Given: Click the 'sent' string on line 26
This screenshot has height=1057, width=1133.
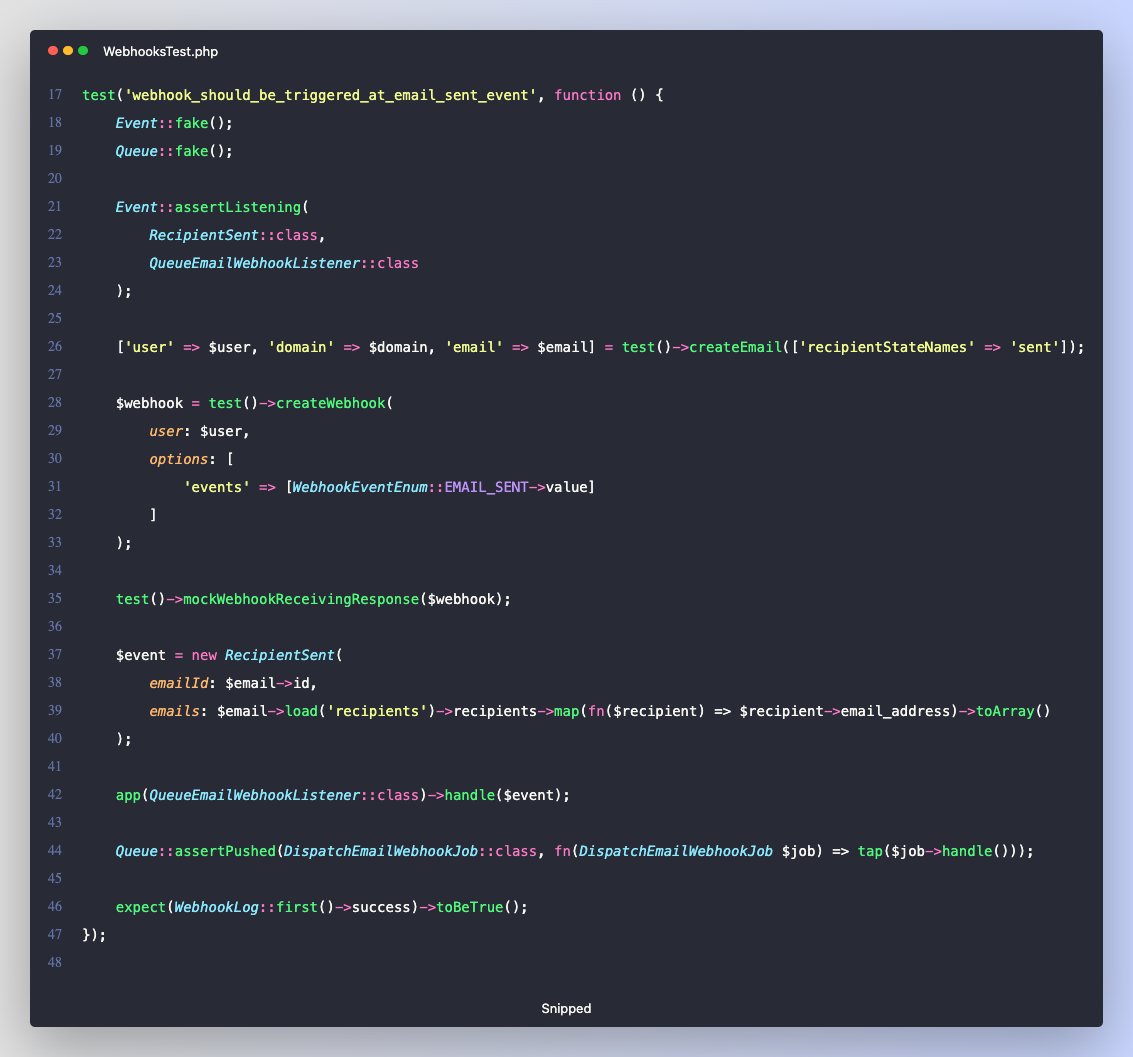Looking at the screenshot, I should 1034,347.
